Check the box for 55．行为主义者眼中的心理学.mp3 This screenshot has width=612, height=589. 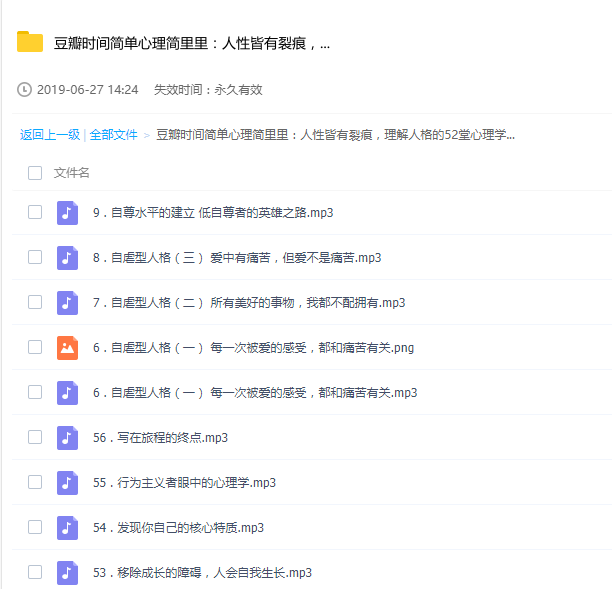(35, 482)
